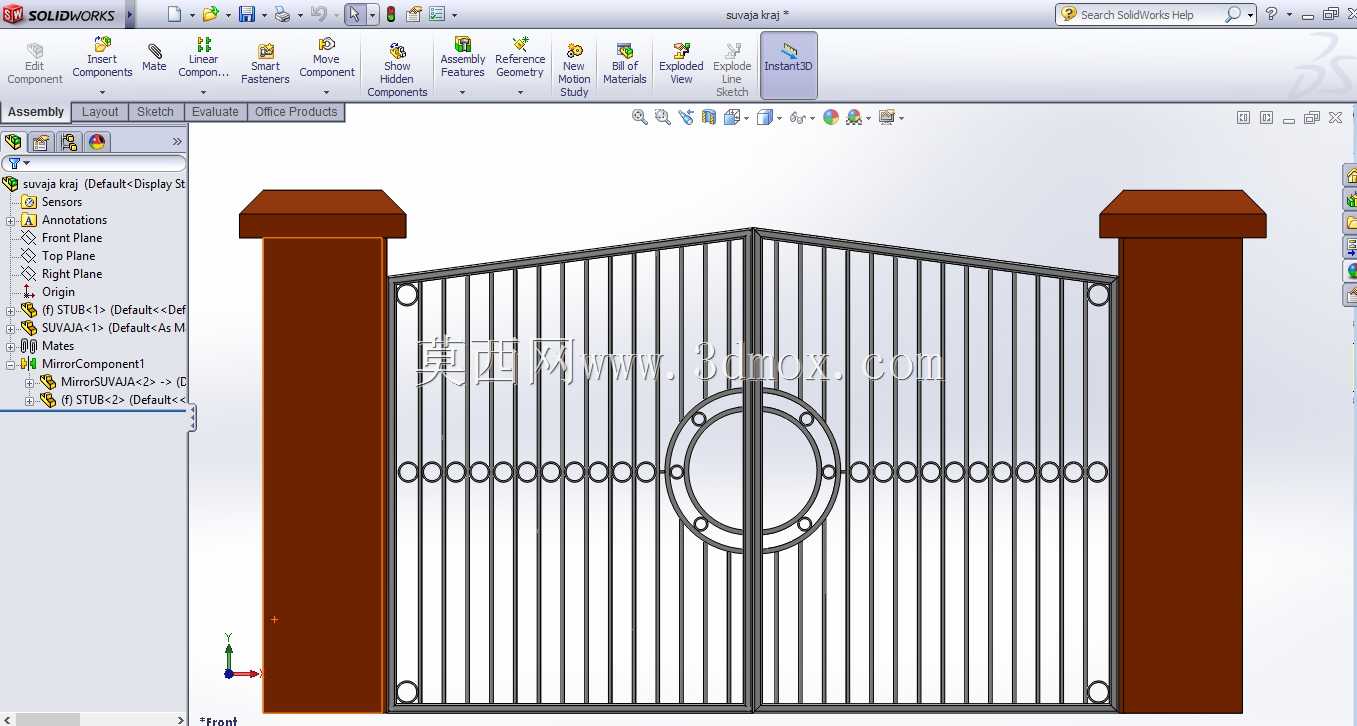Expand the Annotations tree node
This screenshot has width=1357, height=726.
click(10, 221)
